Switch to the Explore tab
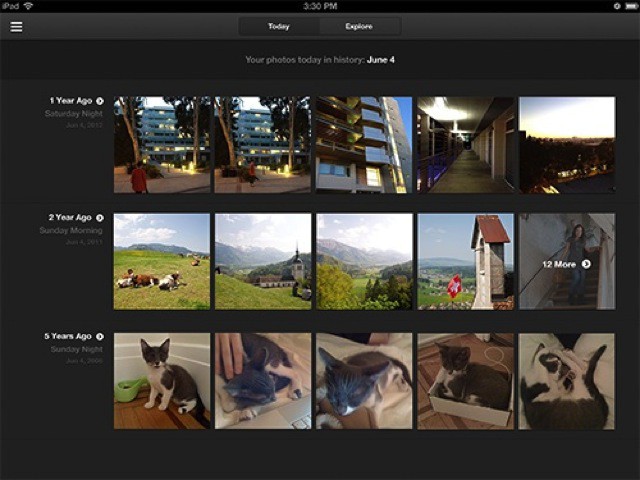640x480 pixels. 360,26
